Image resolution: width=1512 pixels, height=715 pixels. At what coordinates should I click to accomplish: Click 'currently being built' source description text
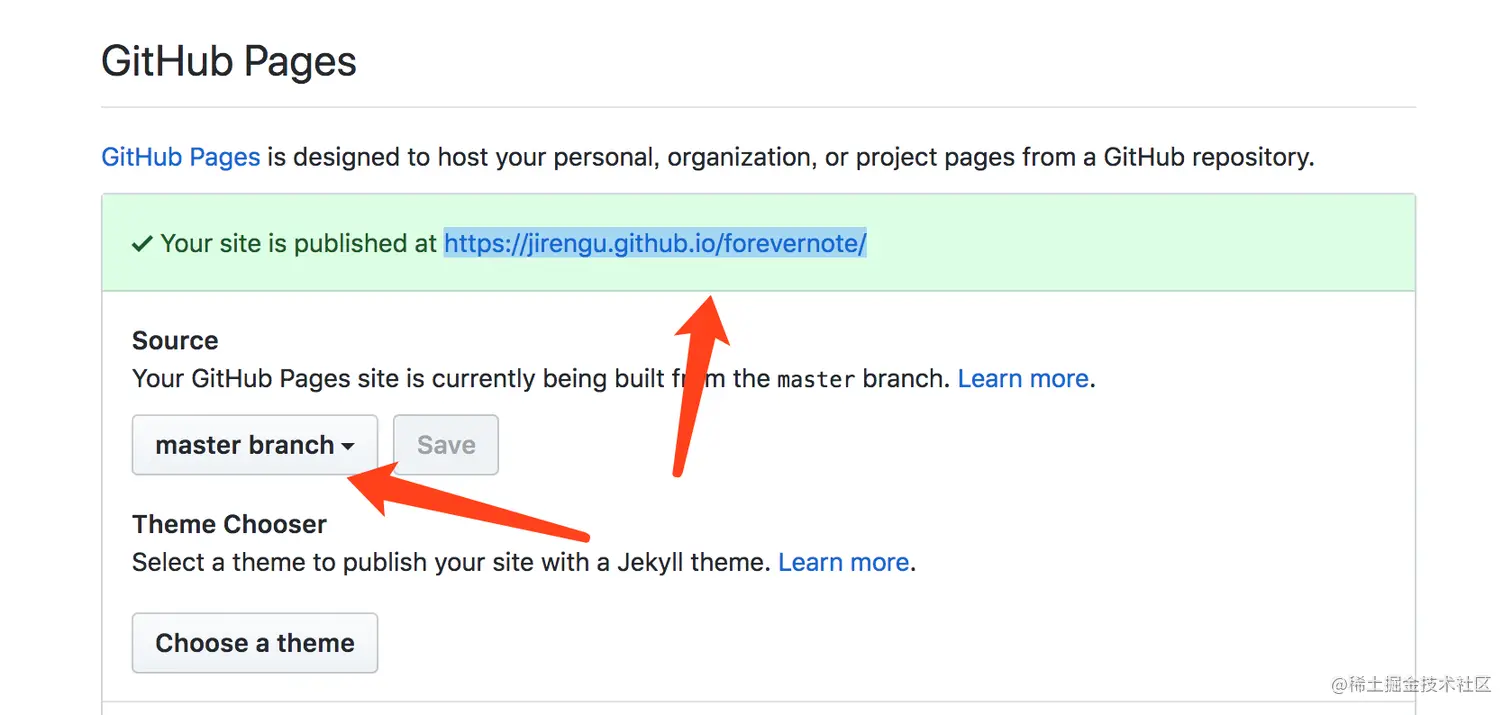pyautogui.click(x=500, y=379)
